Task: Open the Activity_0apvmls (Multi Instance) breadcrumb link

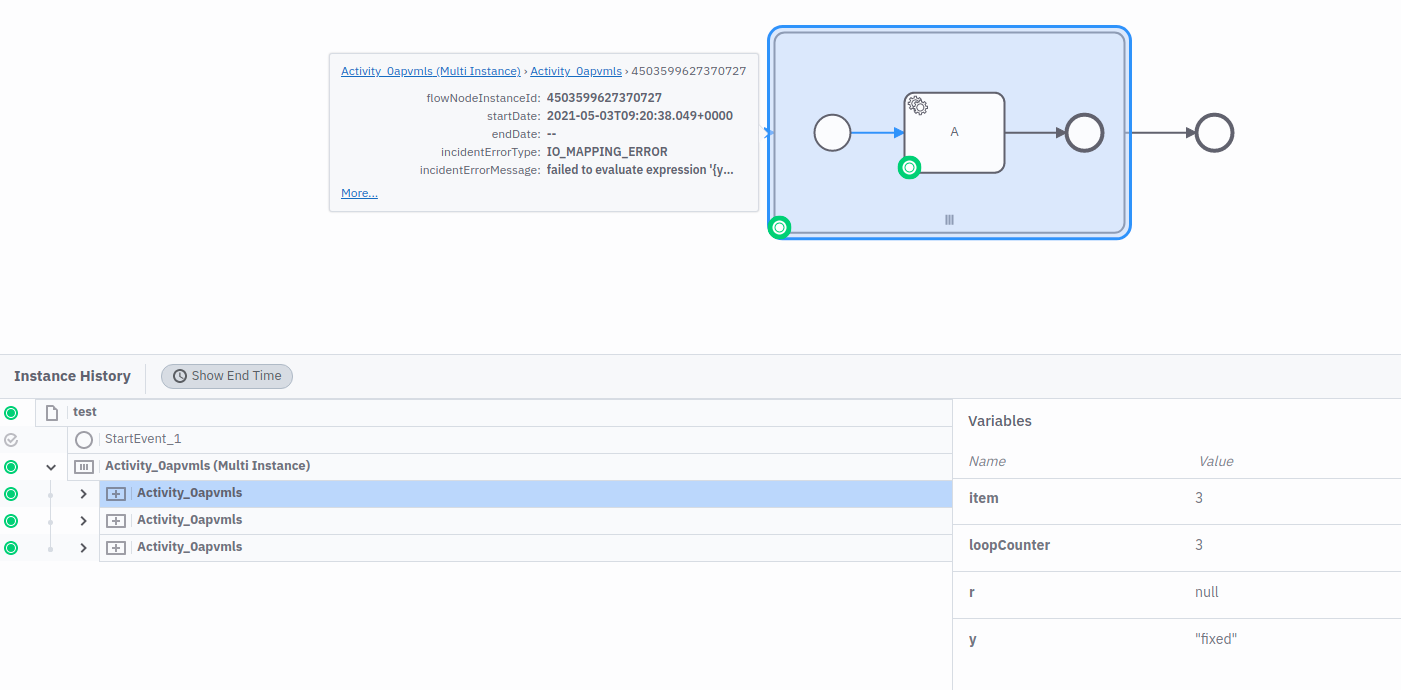Action: pos(430,70)
